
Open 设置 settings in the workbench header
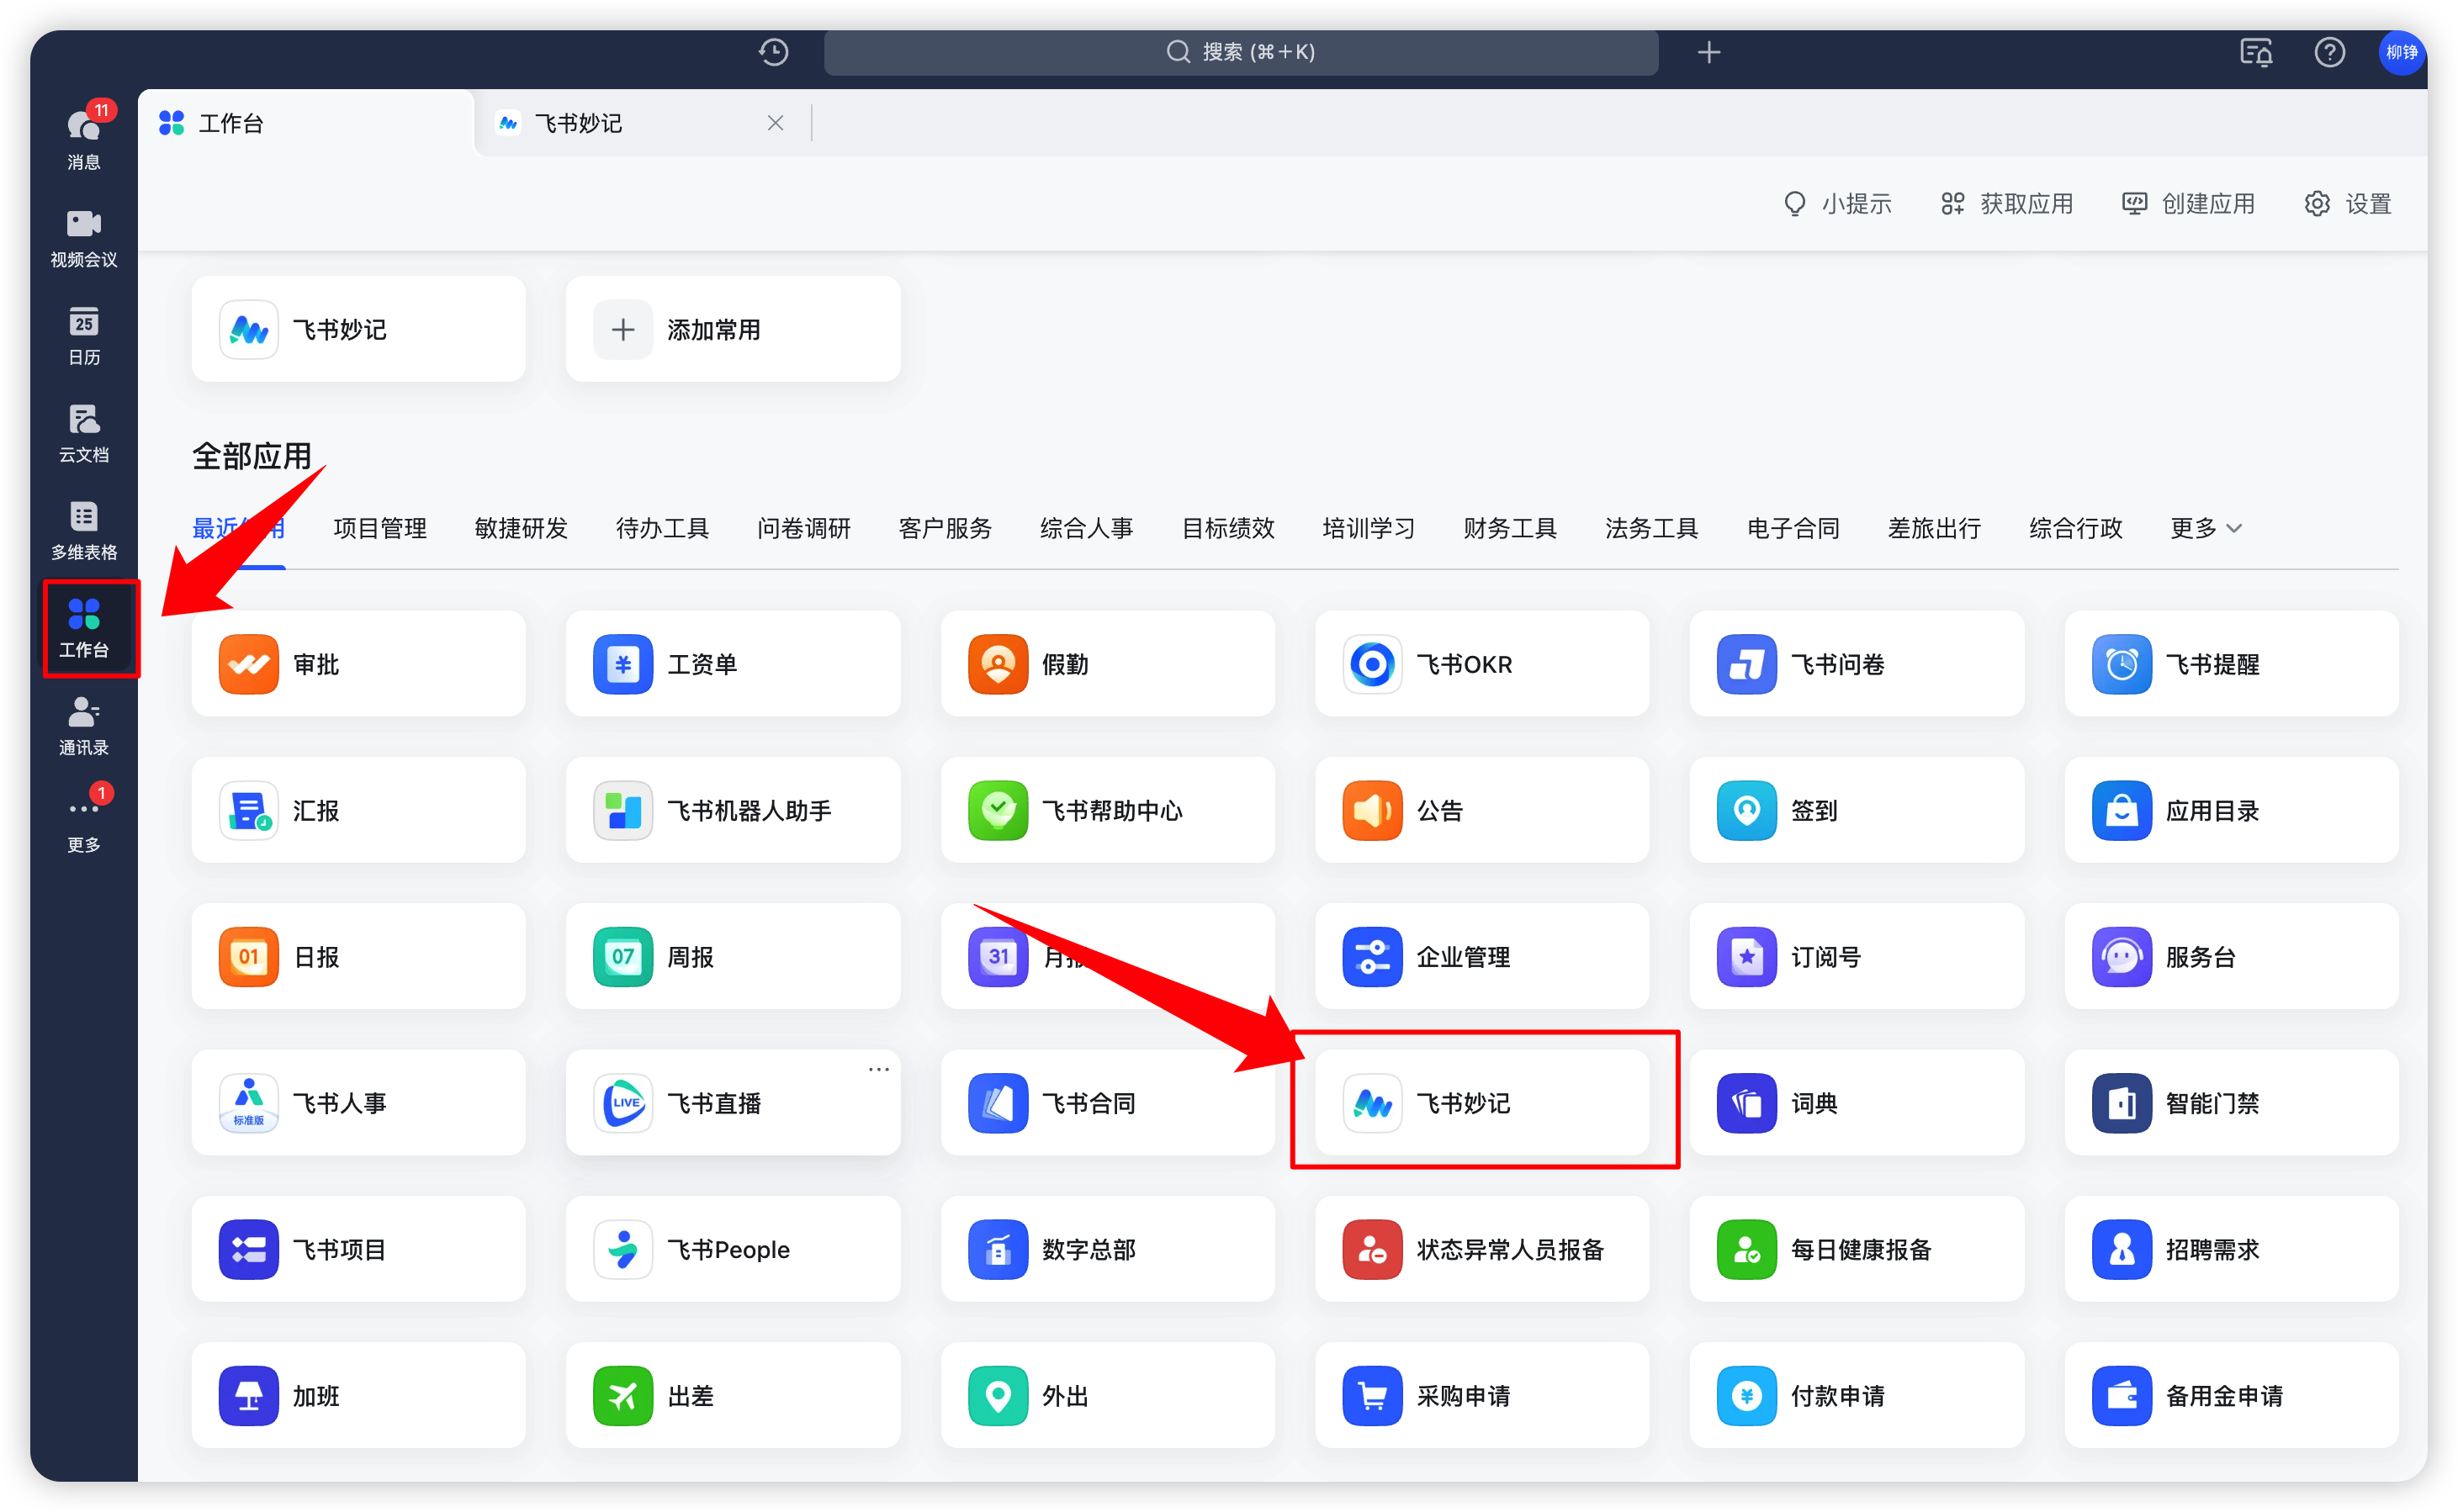2348,204
